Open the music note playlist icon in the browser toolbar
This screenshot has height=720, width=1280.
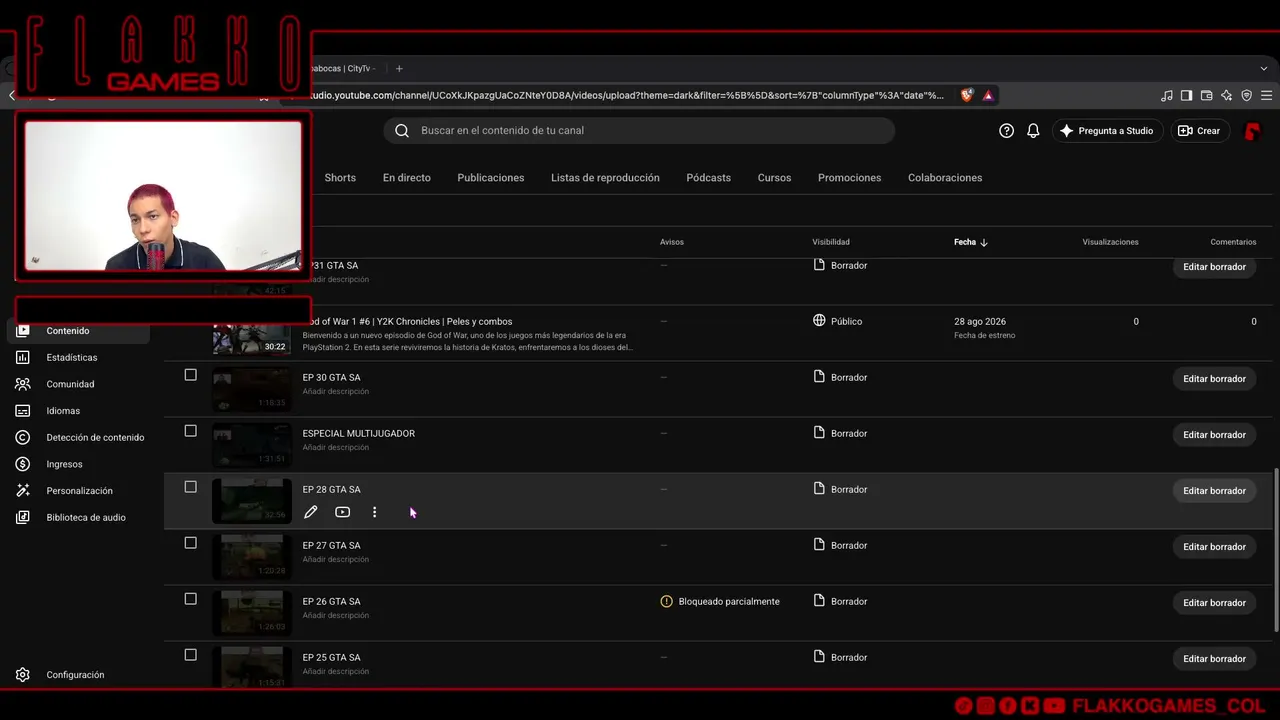(x=1167, y=95)
